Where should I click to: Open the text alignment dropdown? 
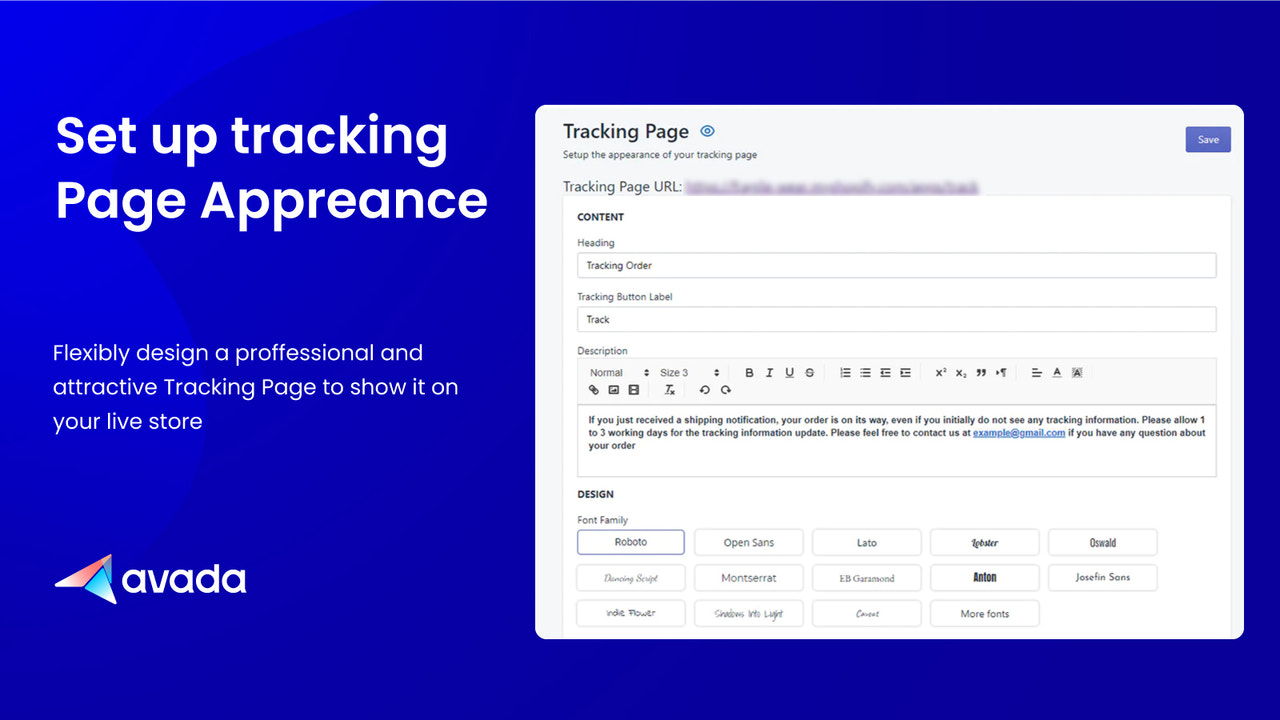1036,372
